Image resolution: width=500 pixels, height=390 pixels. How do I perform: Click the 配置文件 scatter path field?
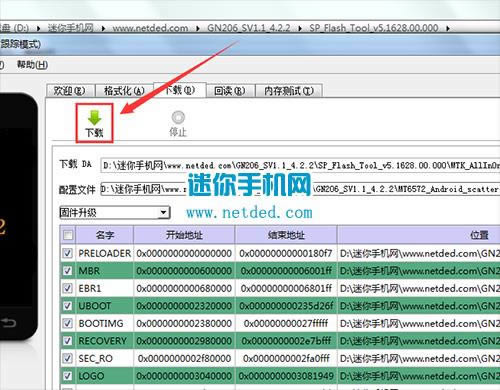[x=300, y=189]
